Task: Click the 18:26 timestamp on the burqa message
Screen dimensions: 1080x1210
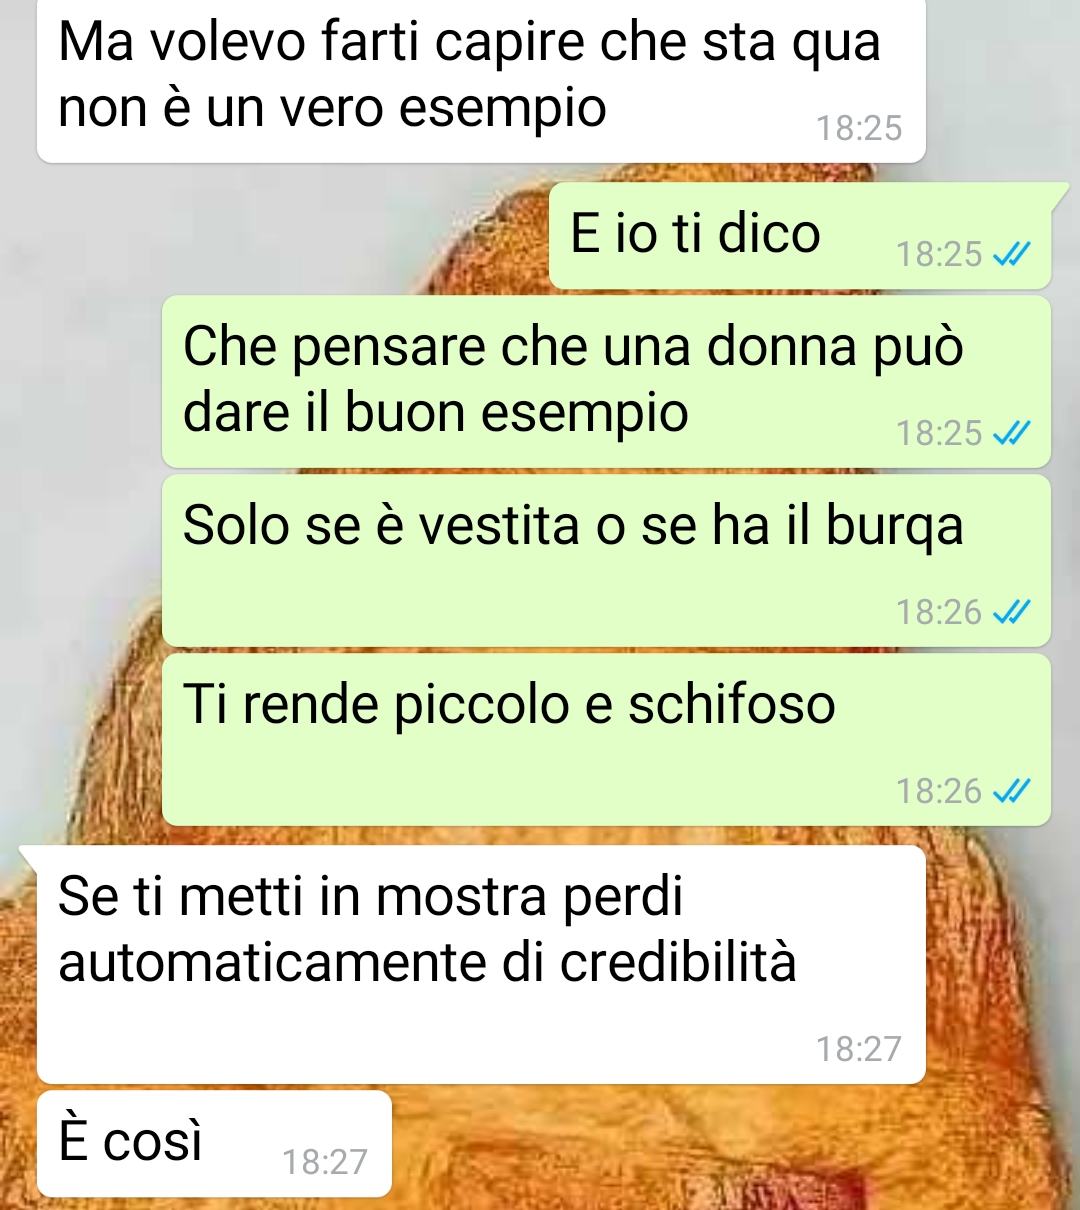Action: click(939, 612)
